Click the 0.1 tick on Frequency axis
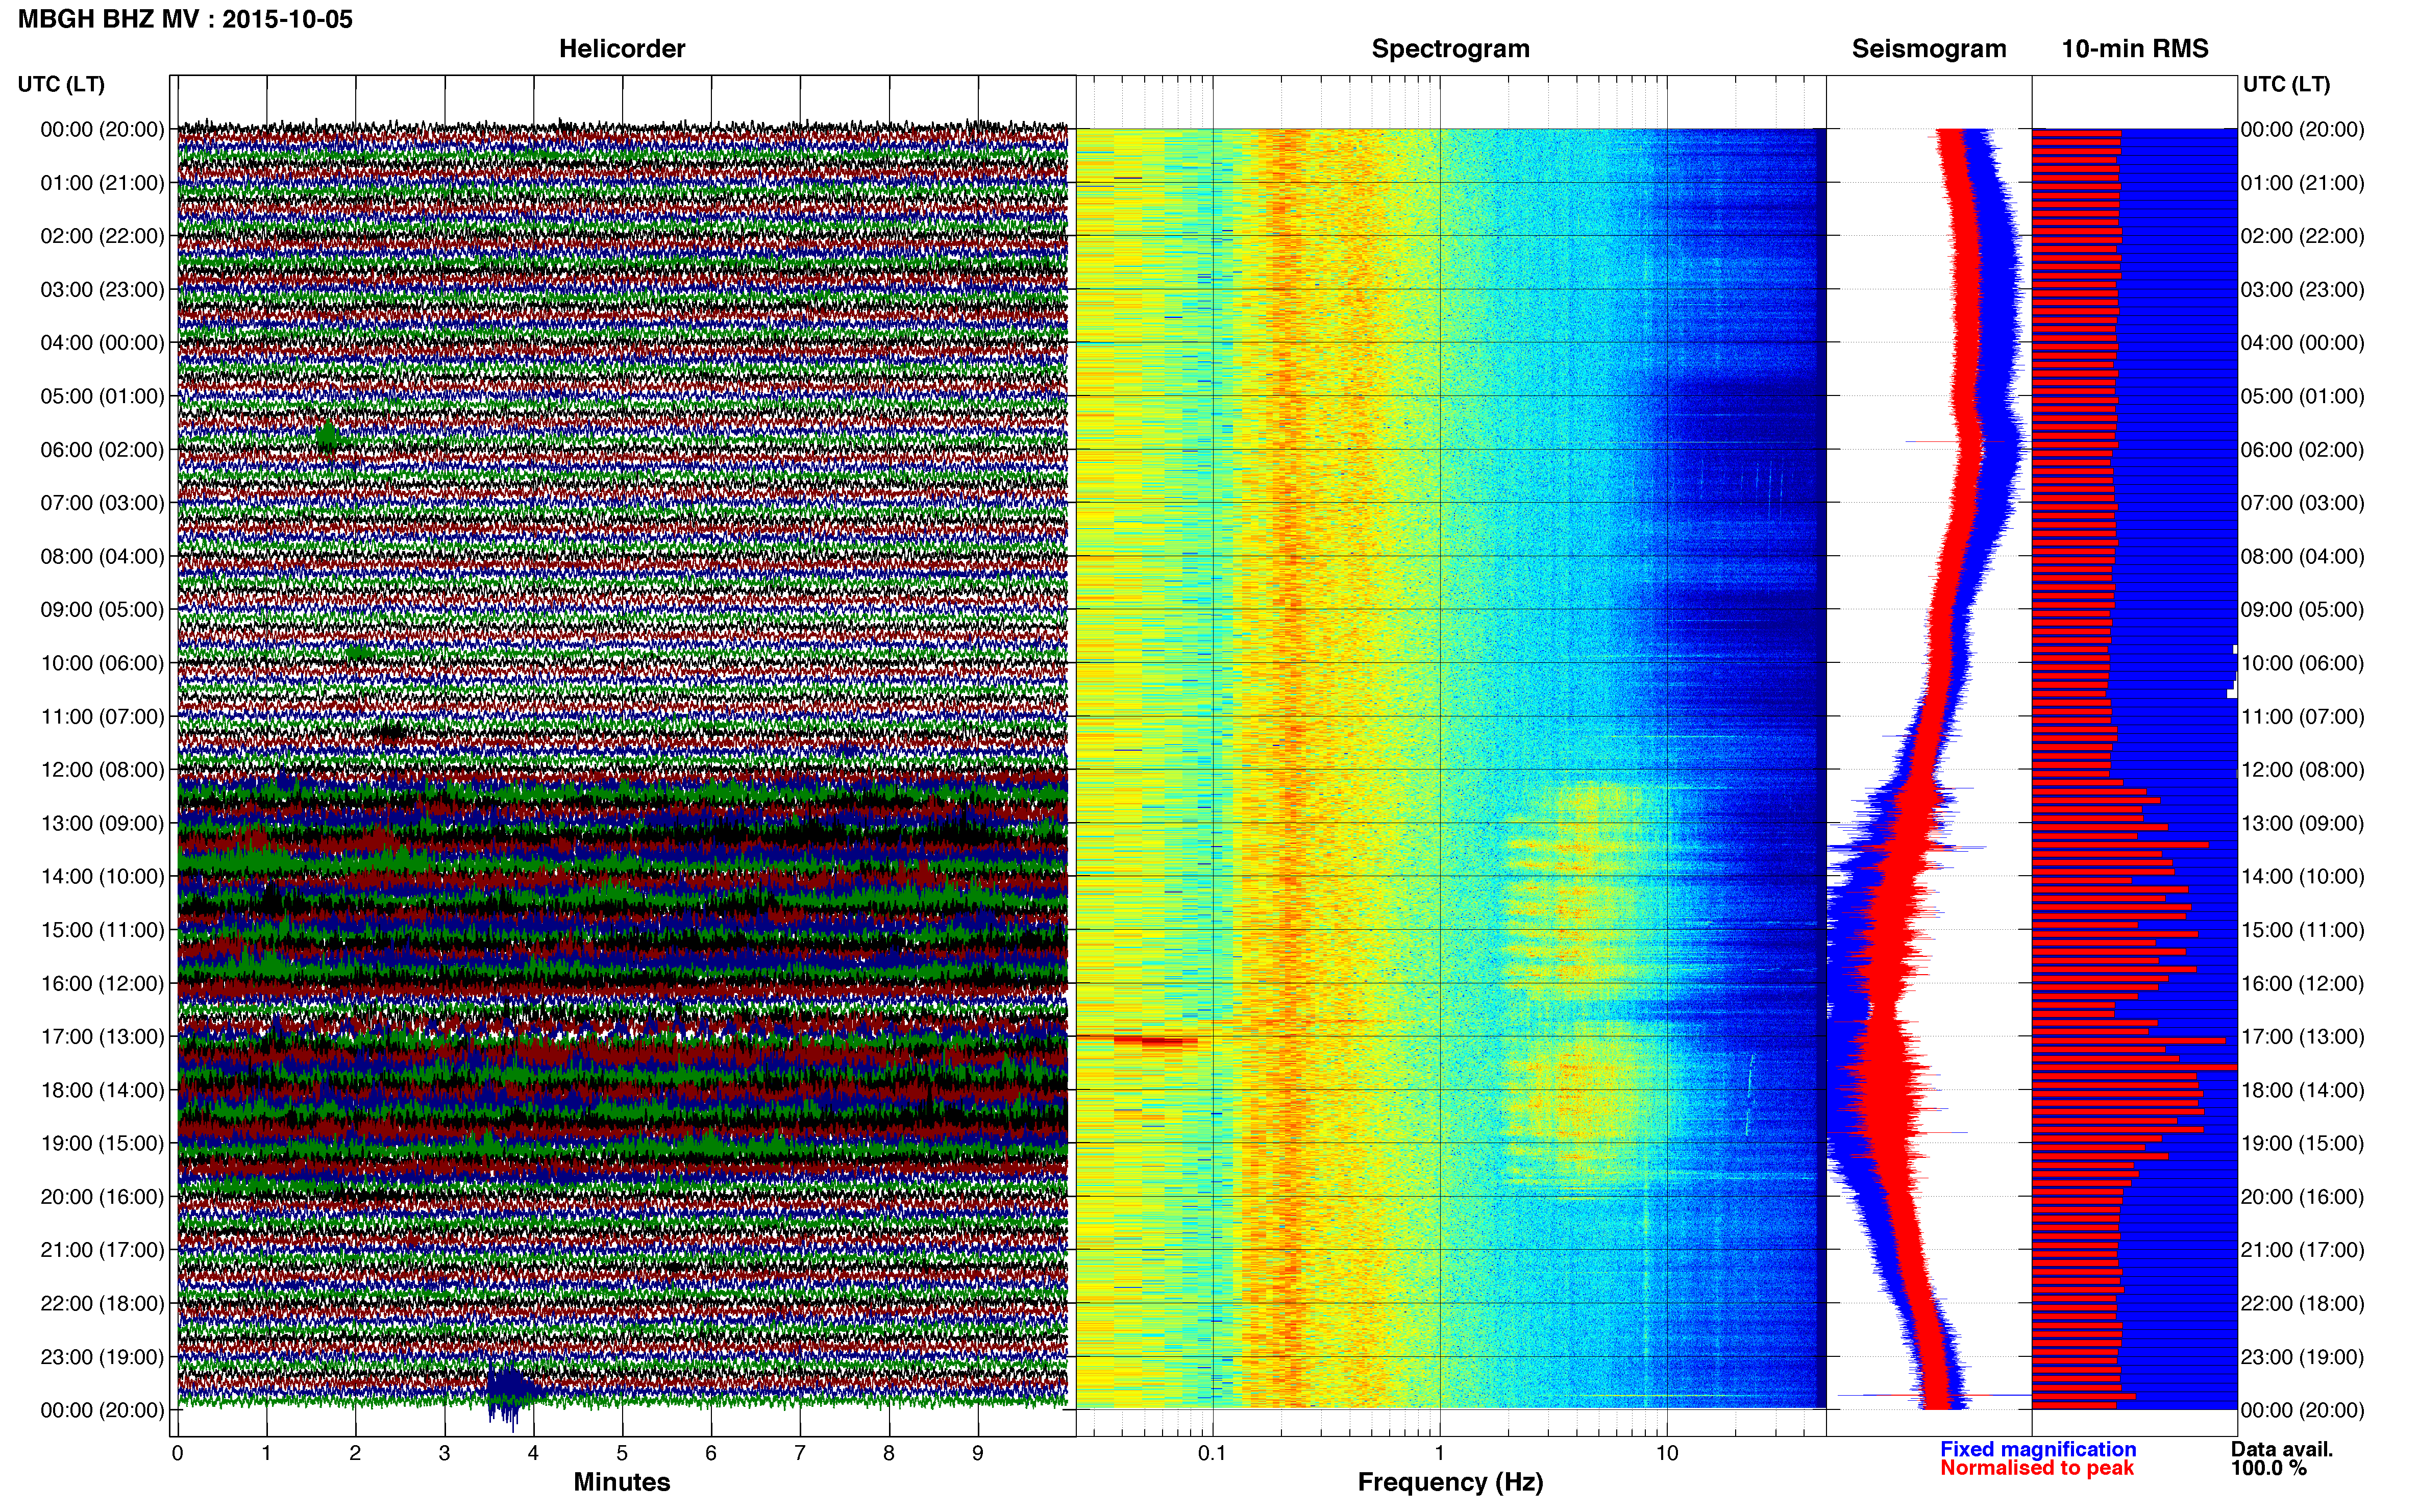Screen dimensions: 2419x1512 [x=1212, y=1454]
